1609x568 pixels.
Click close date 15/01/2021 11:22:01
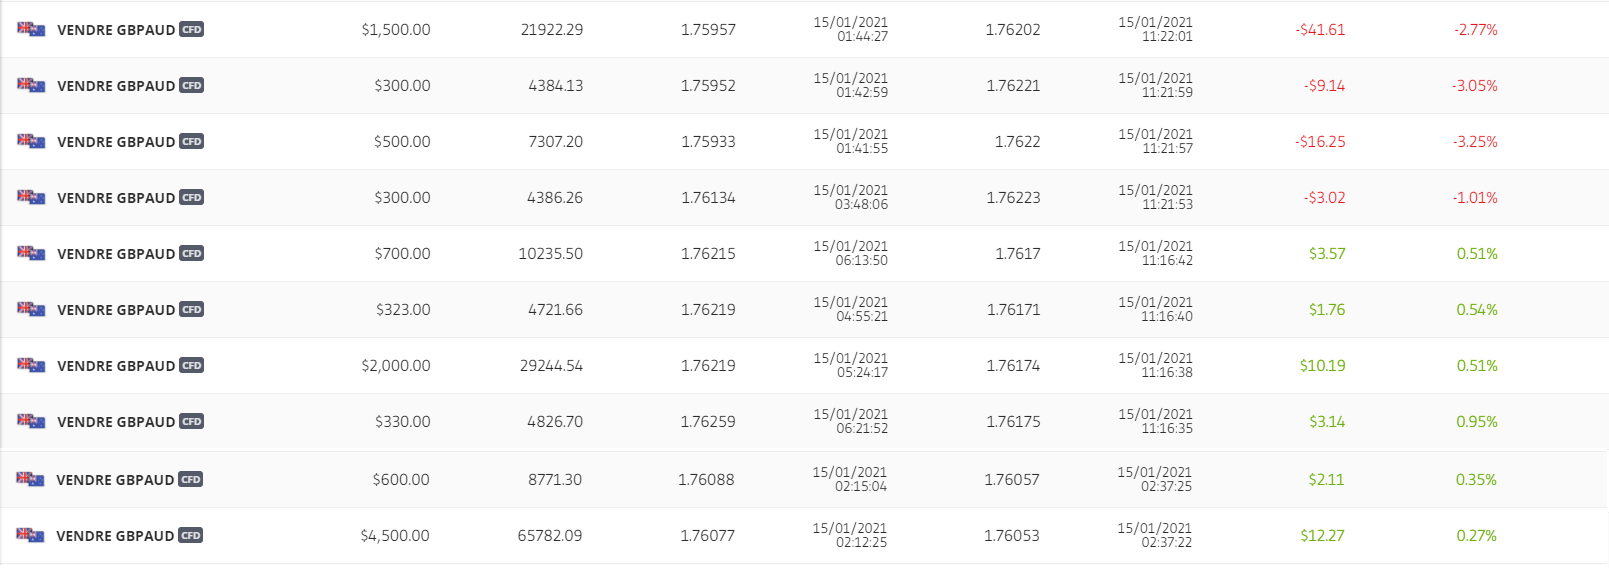pyautogui.click(x=1155, y=29)
